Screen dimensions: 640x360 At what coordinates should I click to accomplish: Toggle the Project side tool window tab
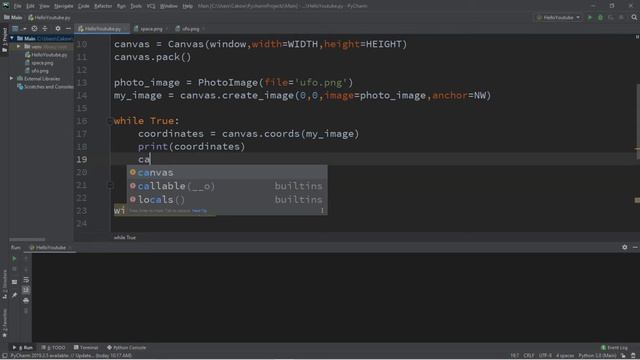4,40
